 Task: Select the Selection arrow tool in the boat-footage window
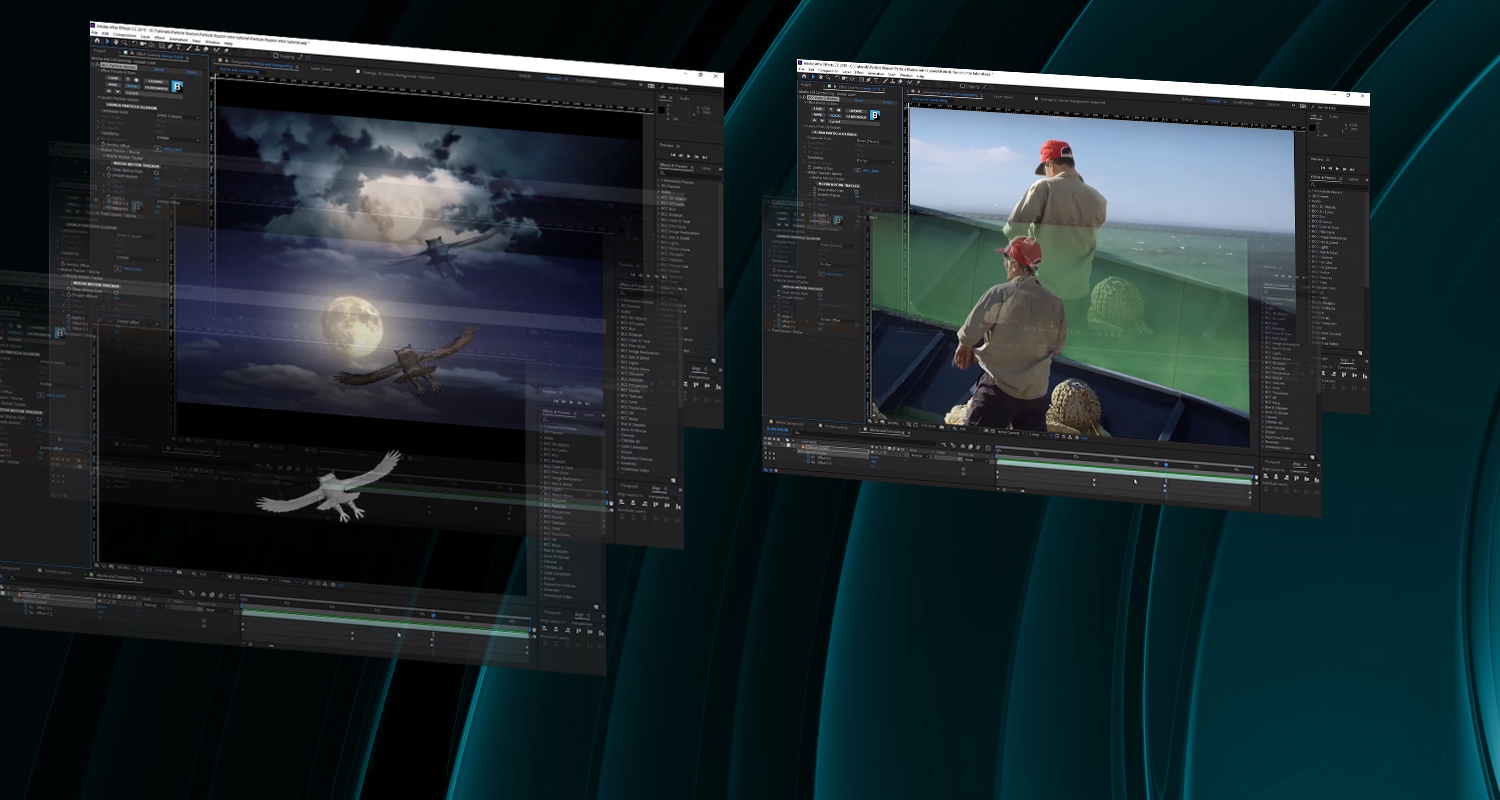tap(813, 77)
